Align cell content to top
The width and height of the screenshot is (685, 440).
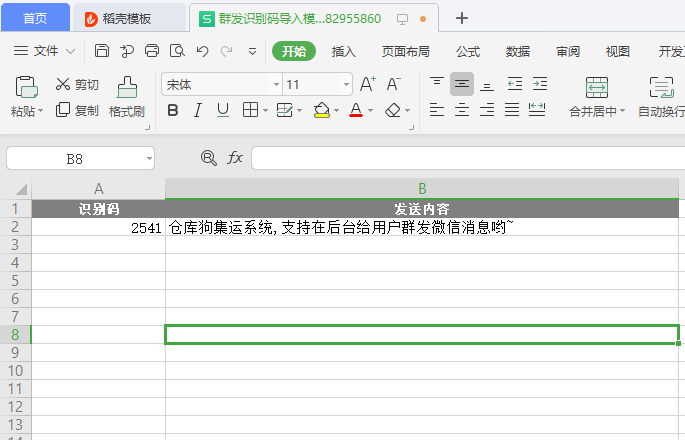click(x=437, y=83)
